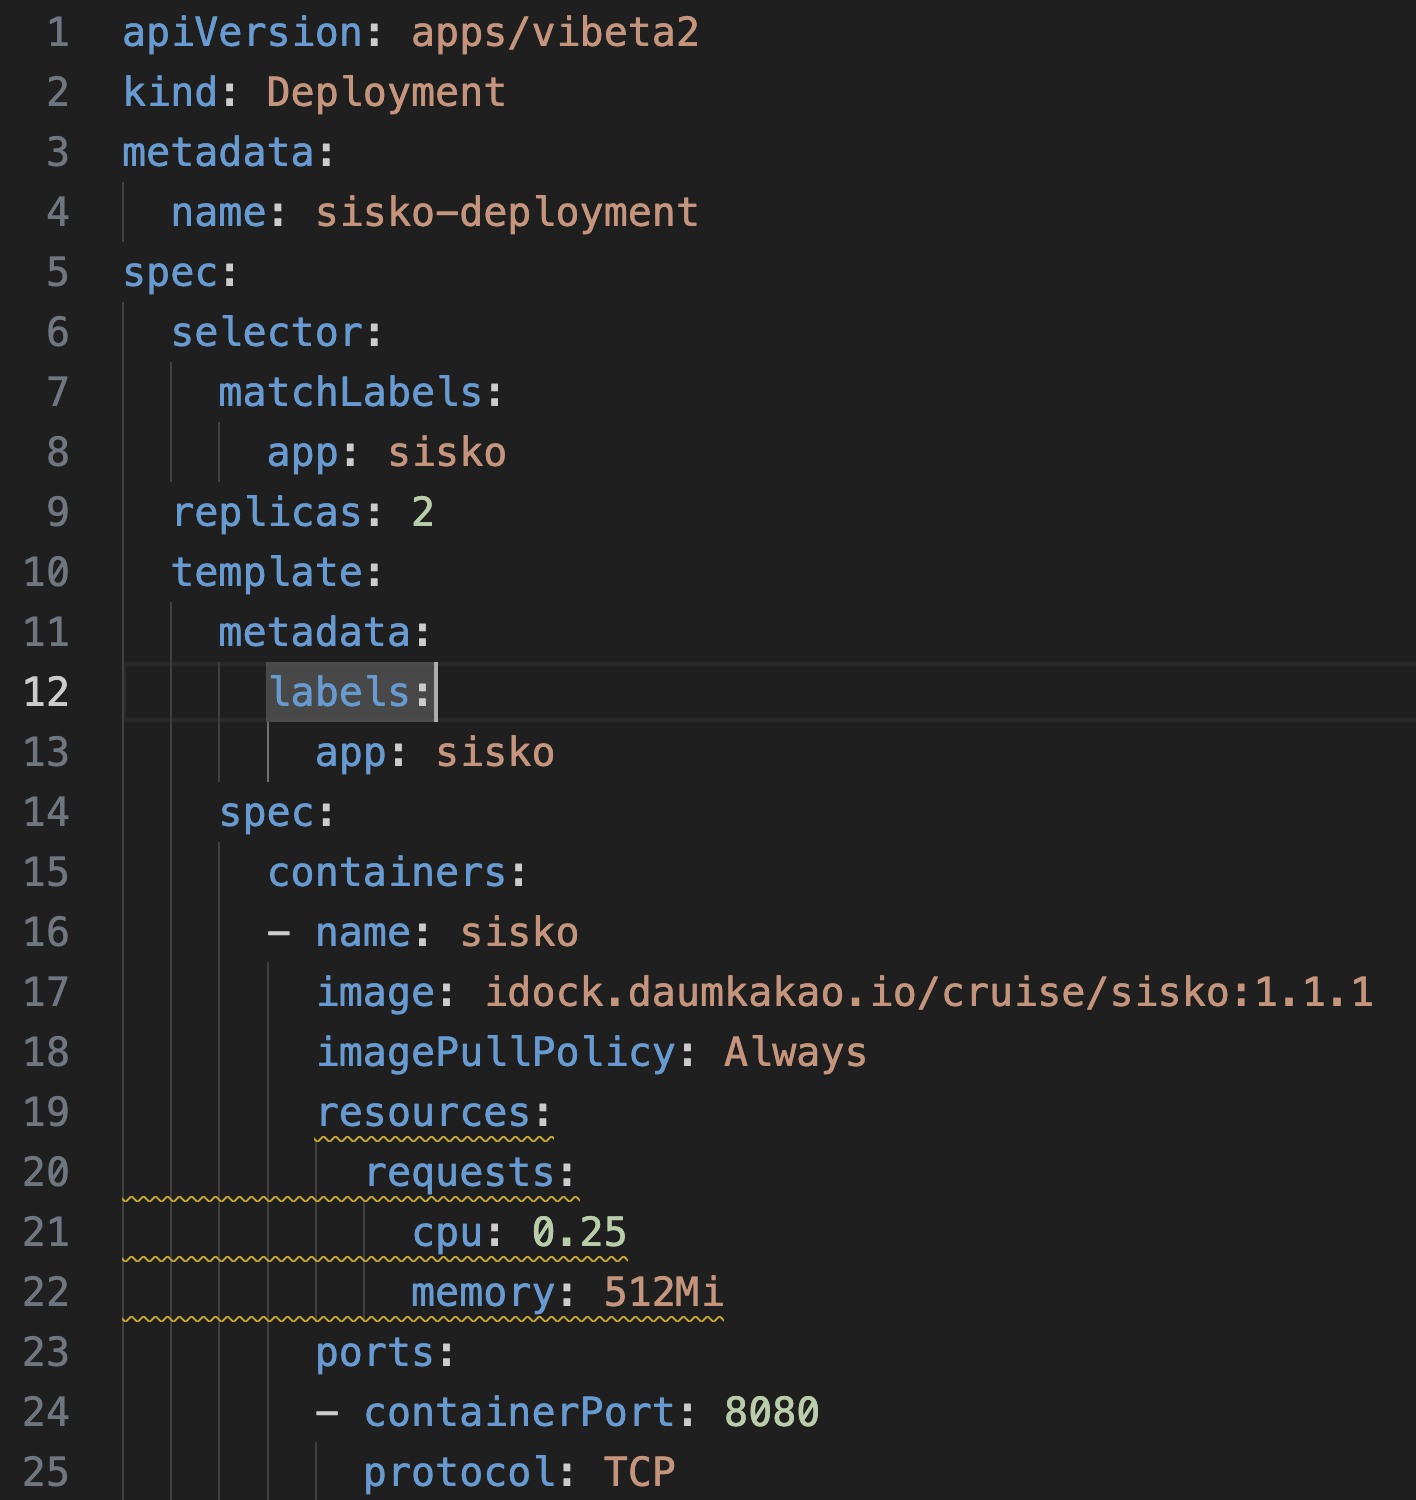The width and height of the screenshot is (1416, 1500).
Task: Click the 'spec' key on line 14
Action: coord(266,813)
